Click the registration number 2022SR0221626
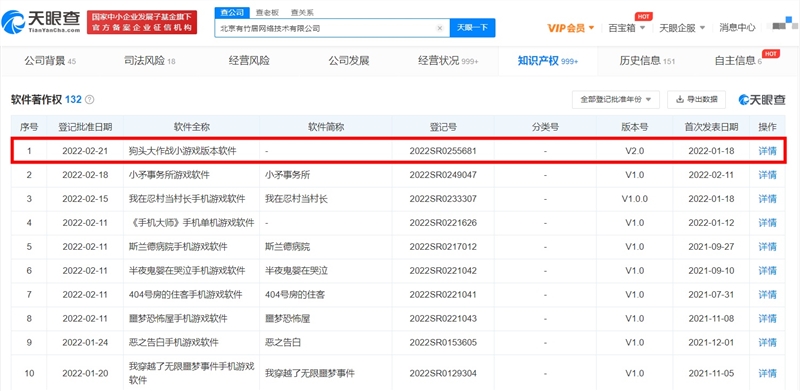The height and width of the screenshot is (391, 800). point(443,223)
